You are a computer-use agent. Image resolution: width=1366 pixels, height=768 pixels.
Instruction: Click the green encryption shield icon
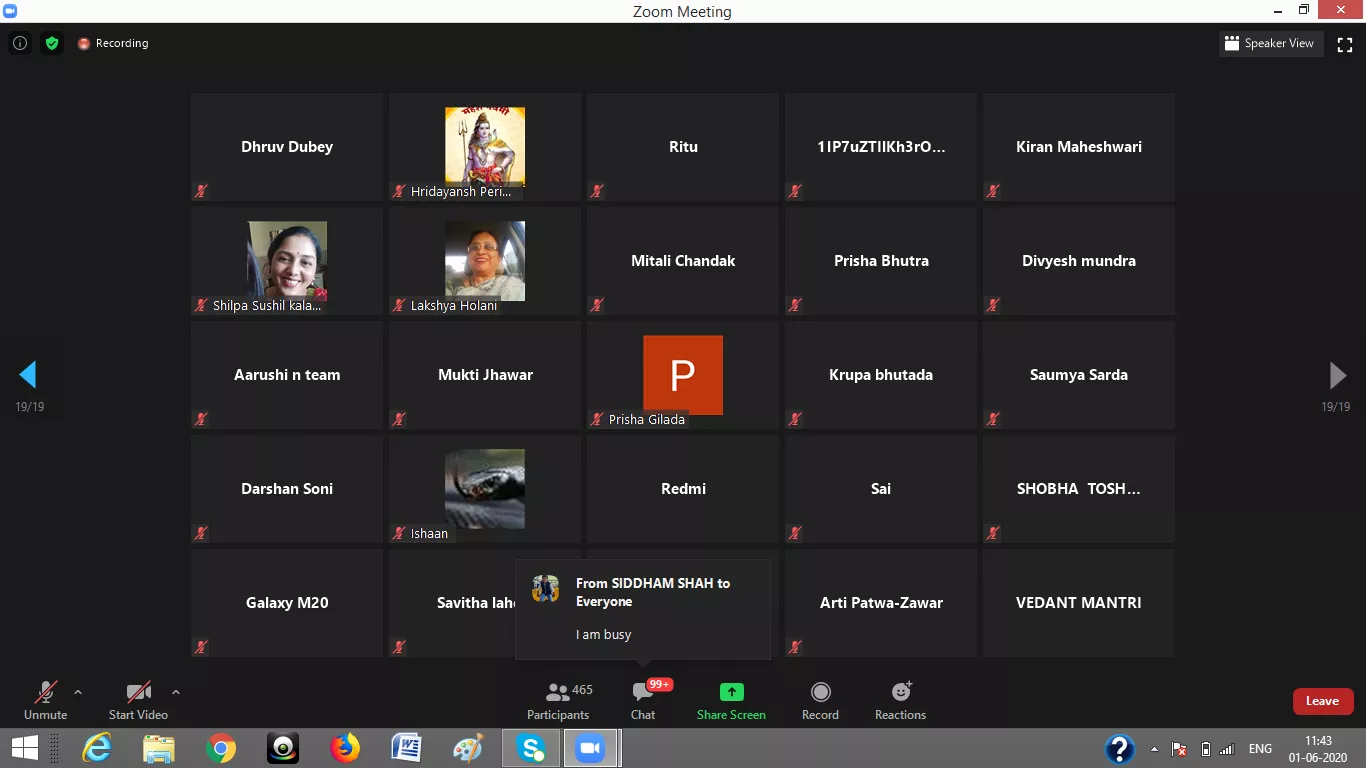coord(52,43)
